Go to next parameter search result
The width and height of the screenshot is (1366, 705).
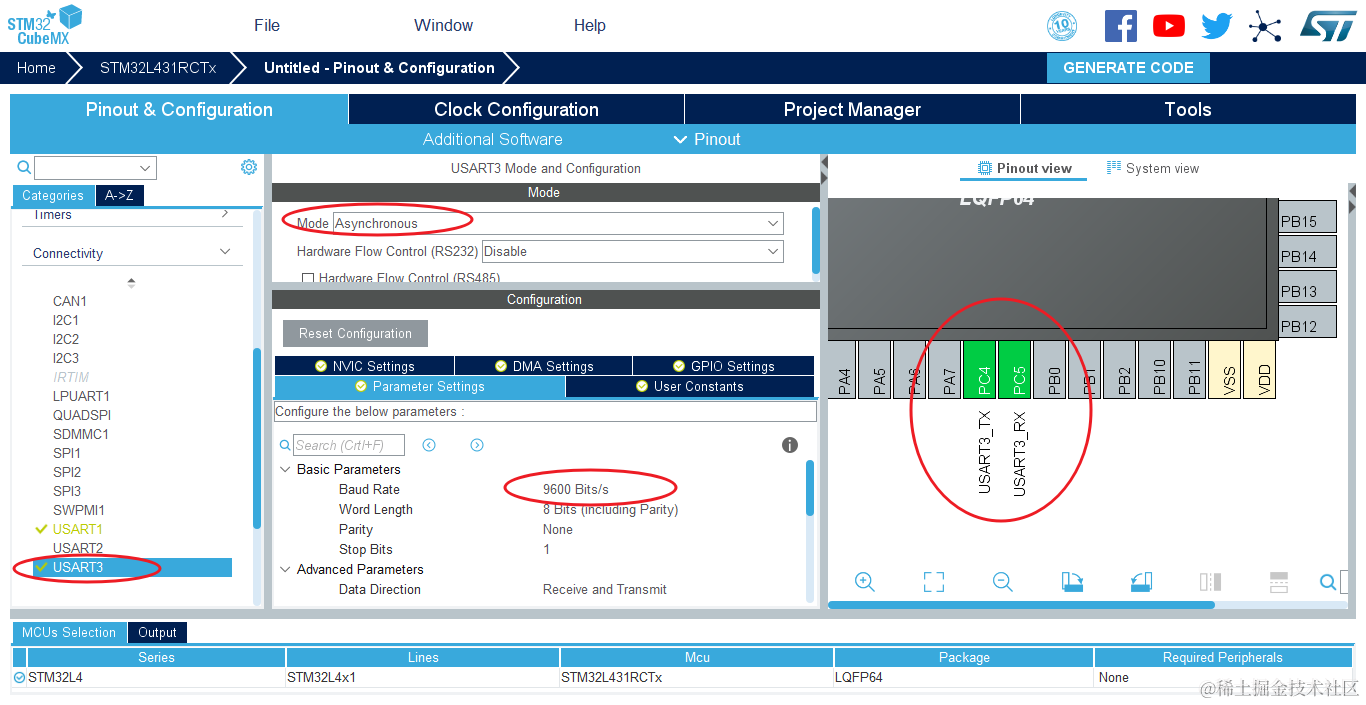click(477, 445)
